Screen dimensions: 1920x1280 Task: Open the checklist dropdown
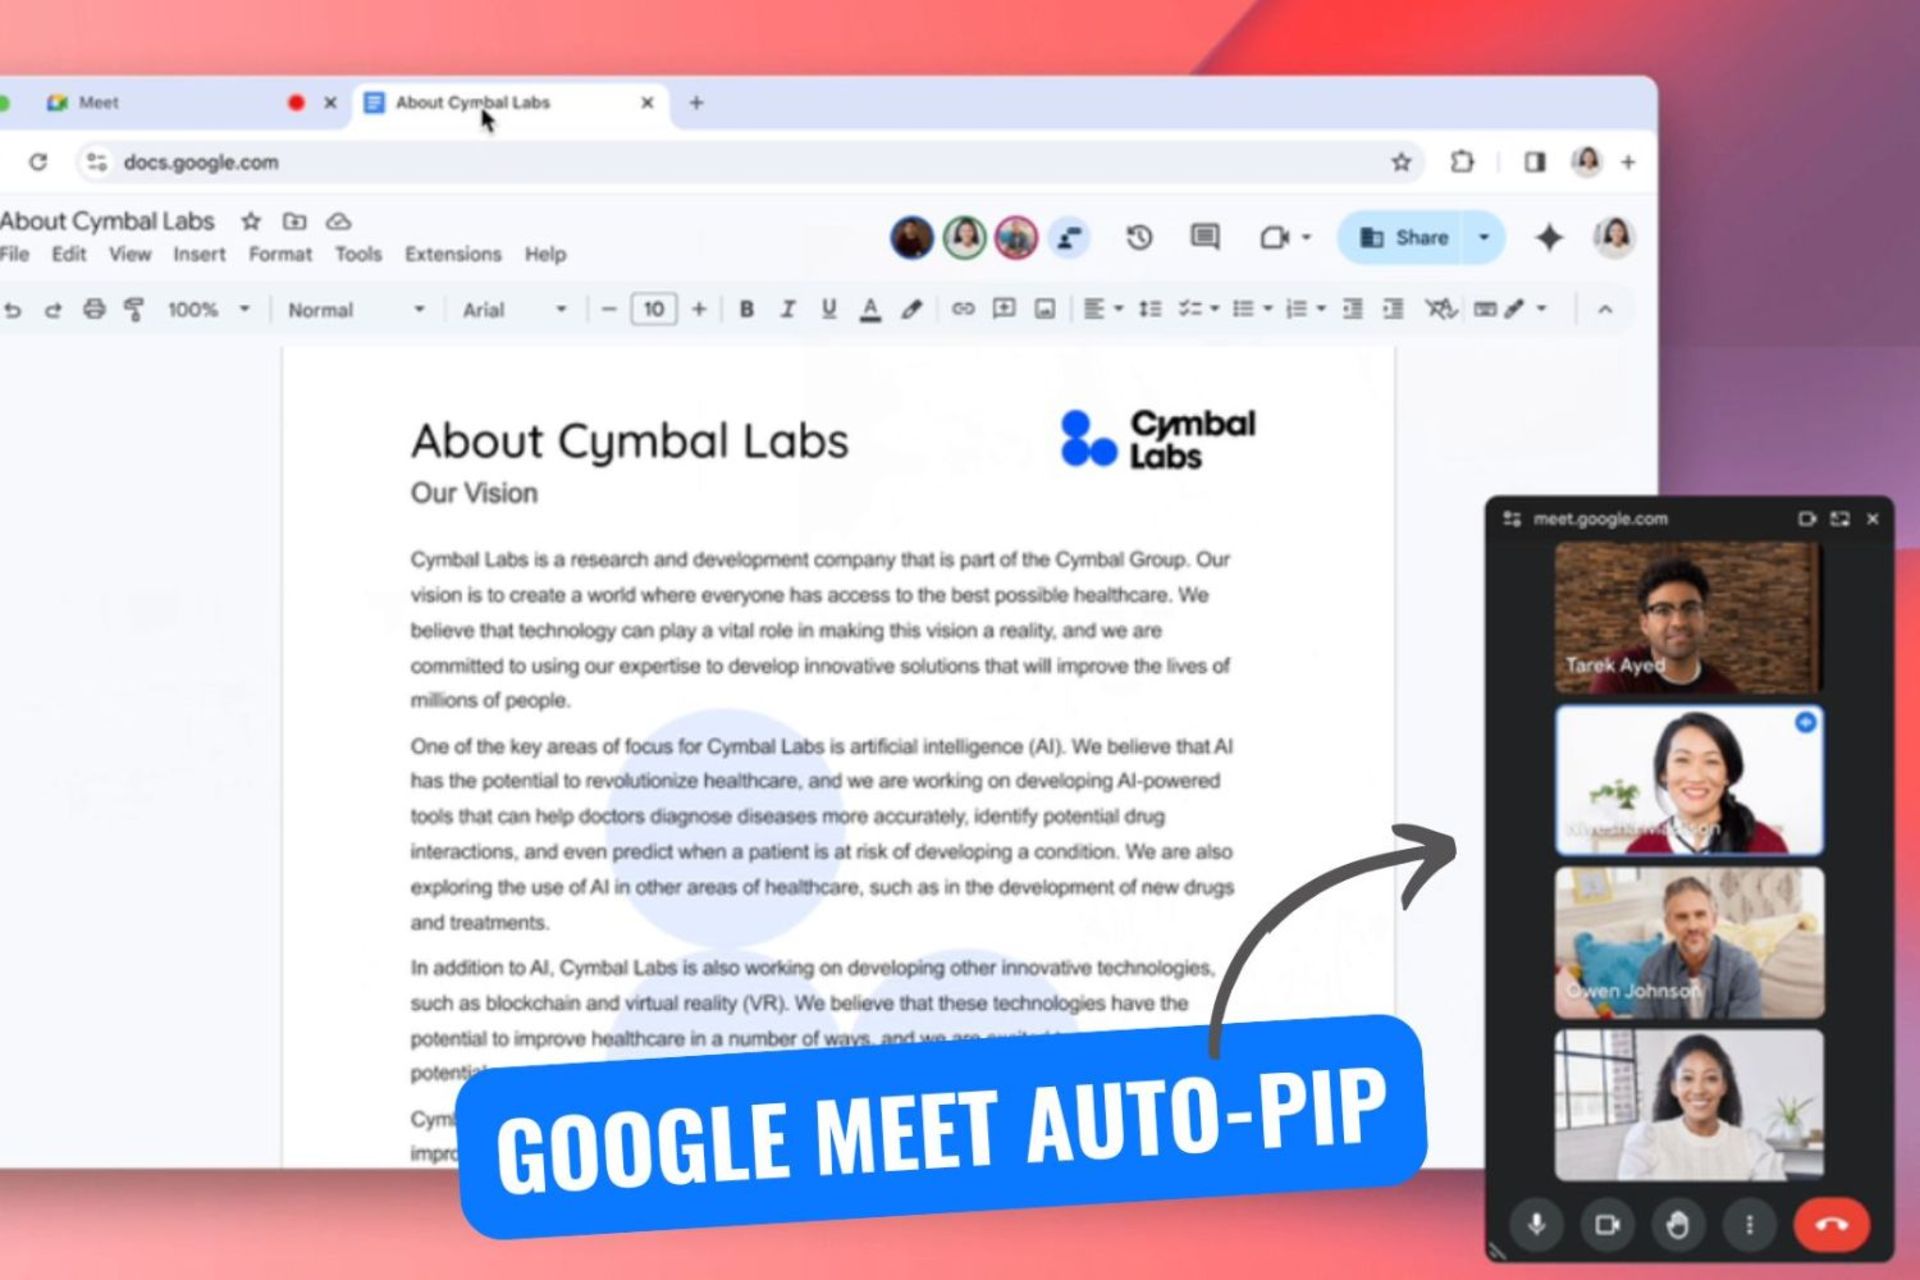click(1198, 309)
